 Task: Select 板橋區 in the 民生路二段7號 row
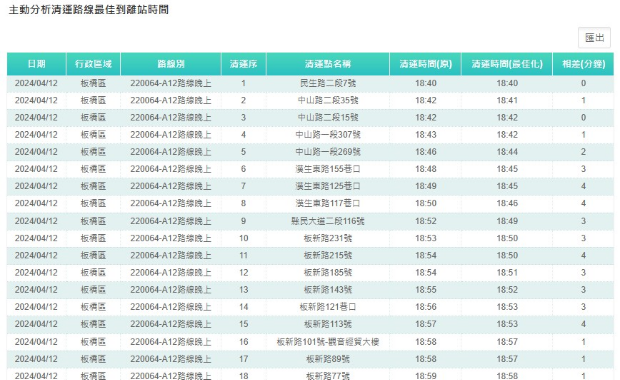[x=93, y=83]
